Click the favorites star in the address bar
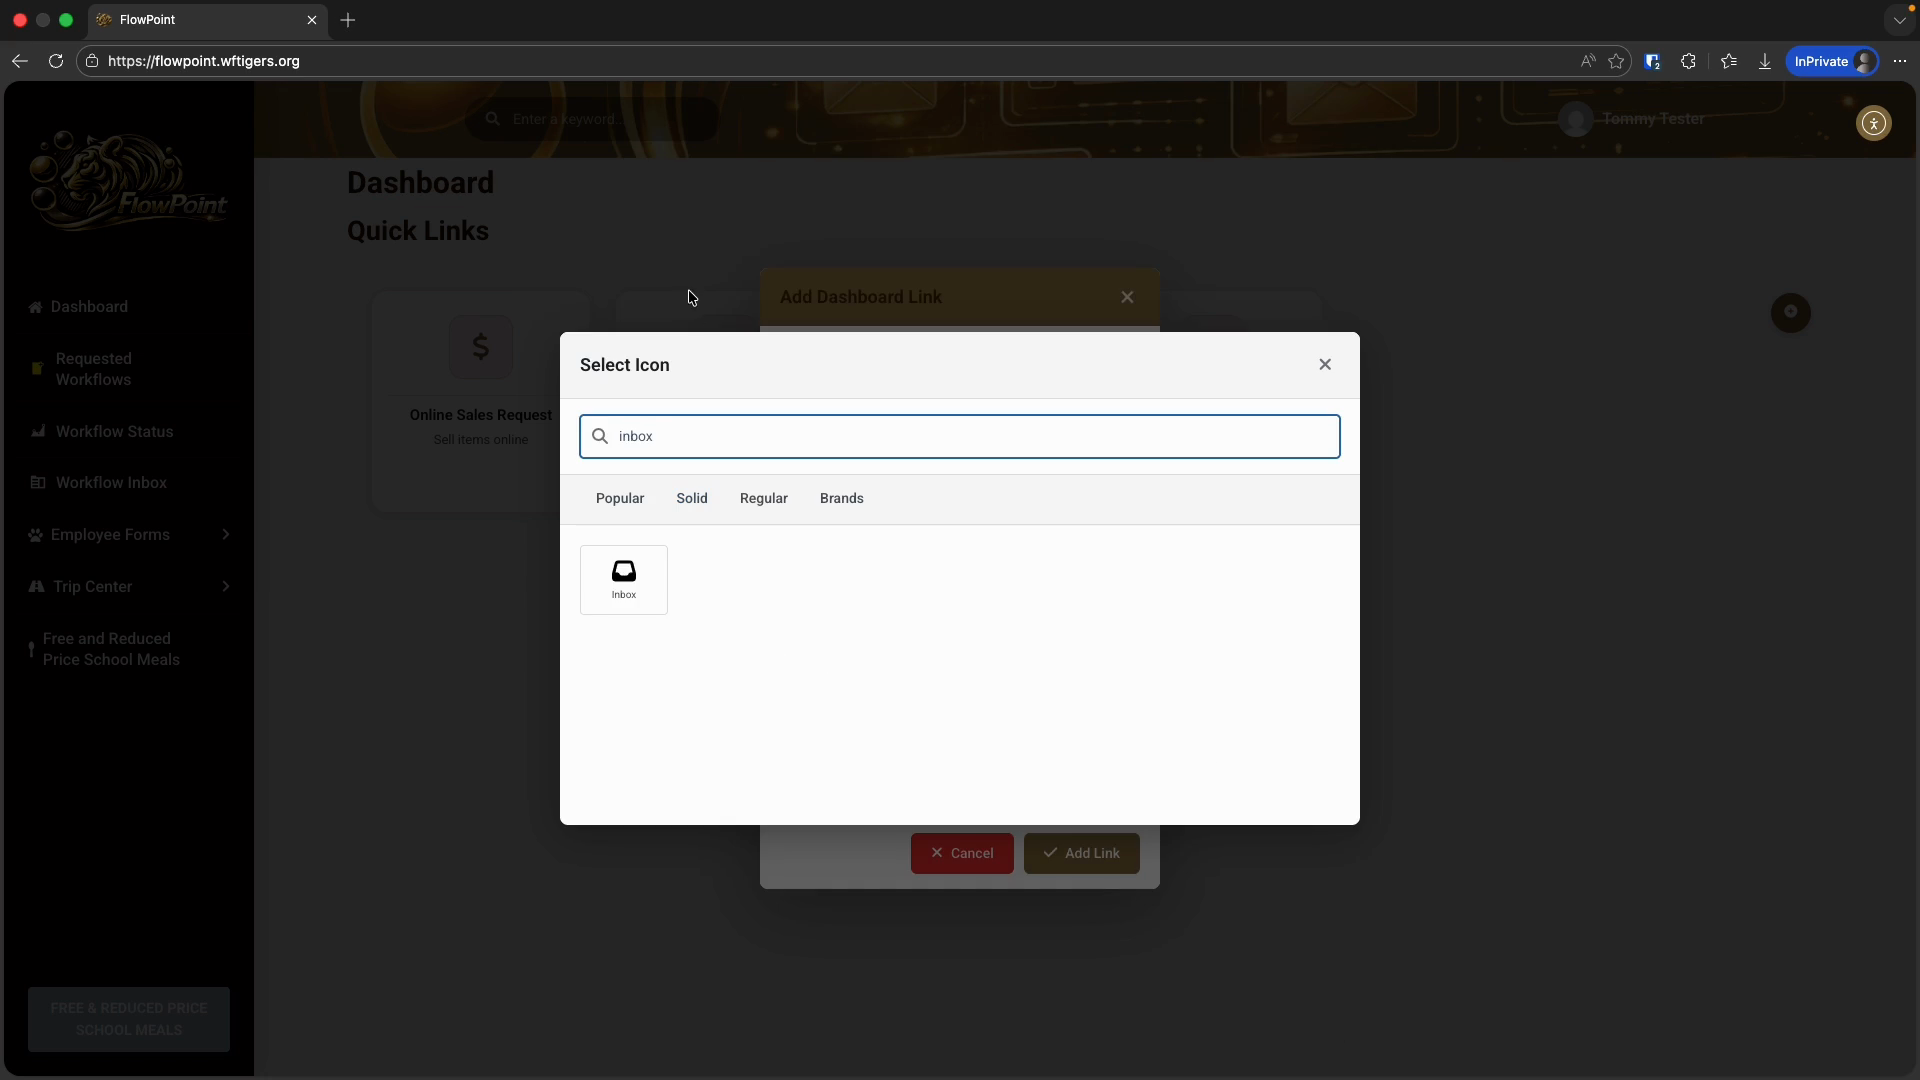 1616,62
